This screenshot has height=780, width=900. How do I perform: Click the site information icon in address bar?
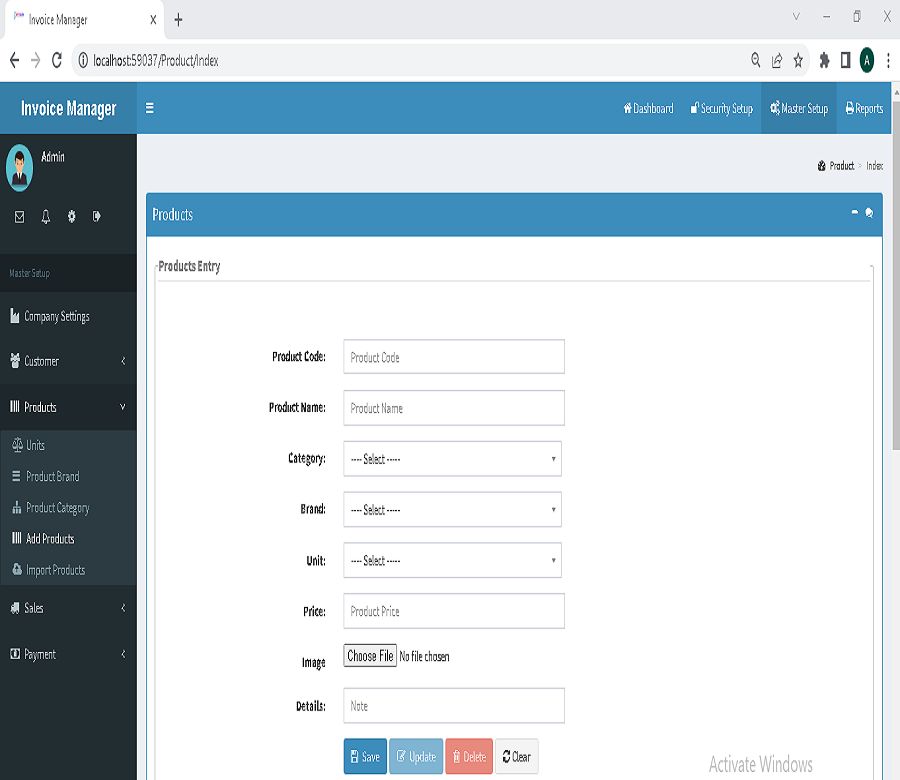83,60
